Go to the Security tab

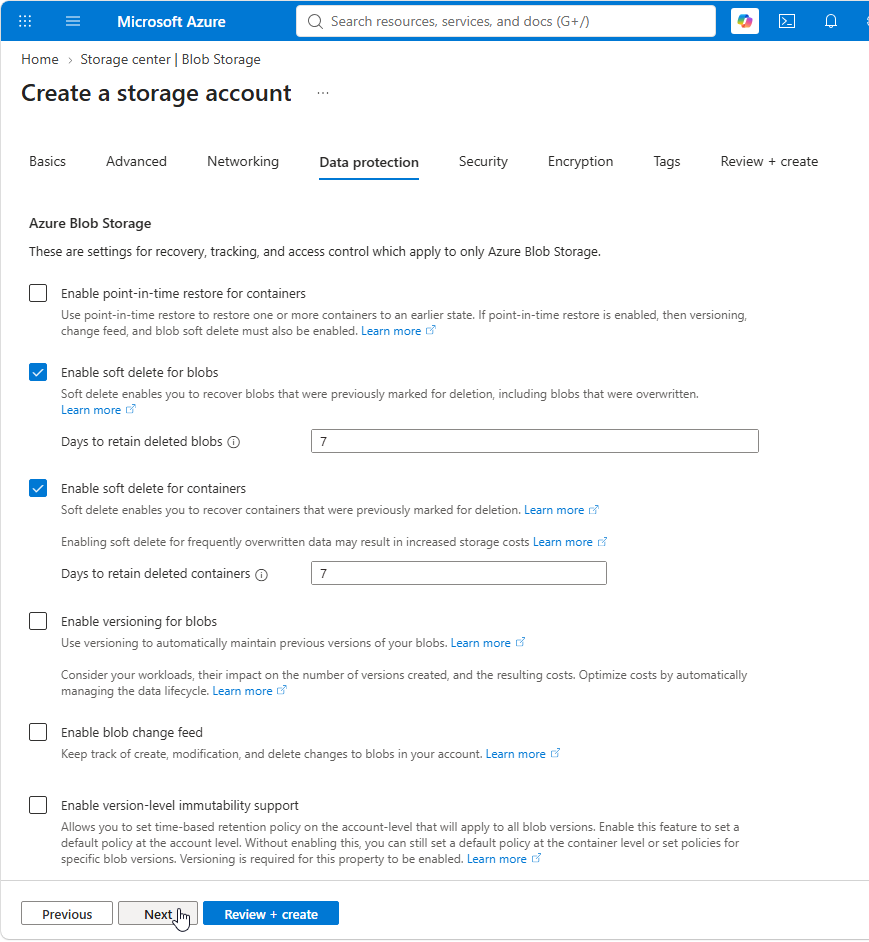tap(483, 162)
